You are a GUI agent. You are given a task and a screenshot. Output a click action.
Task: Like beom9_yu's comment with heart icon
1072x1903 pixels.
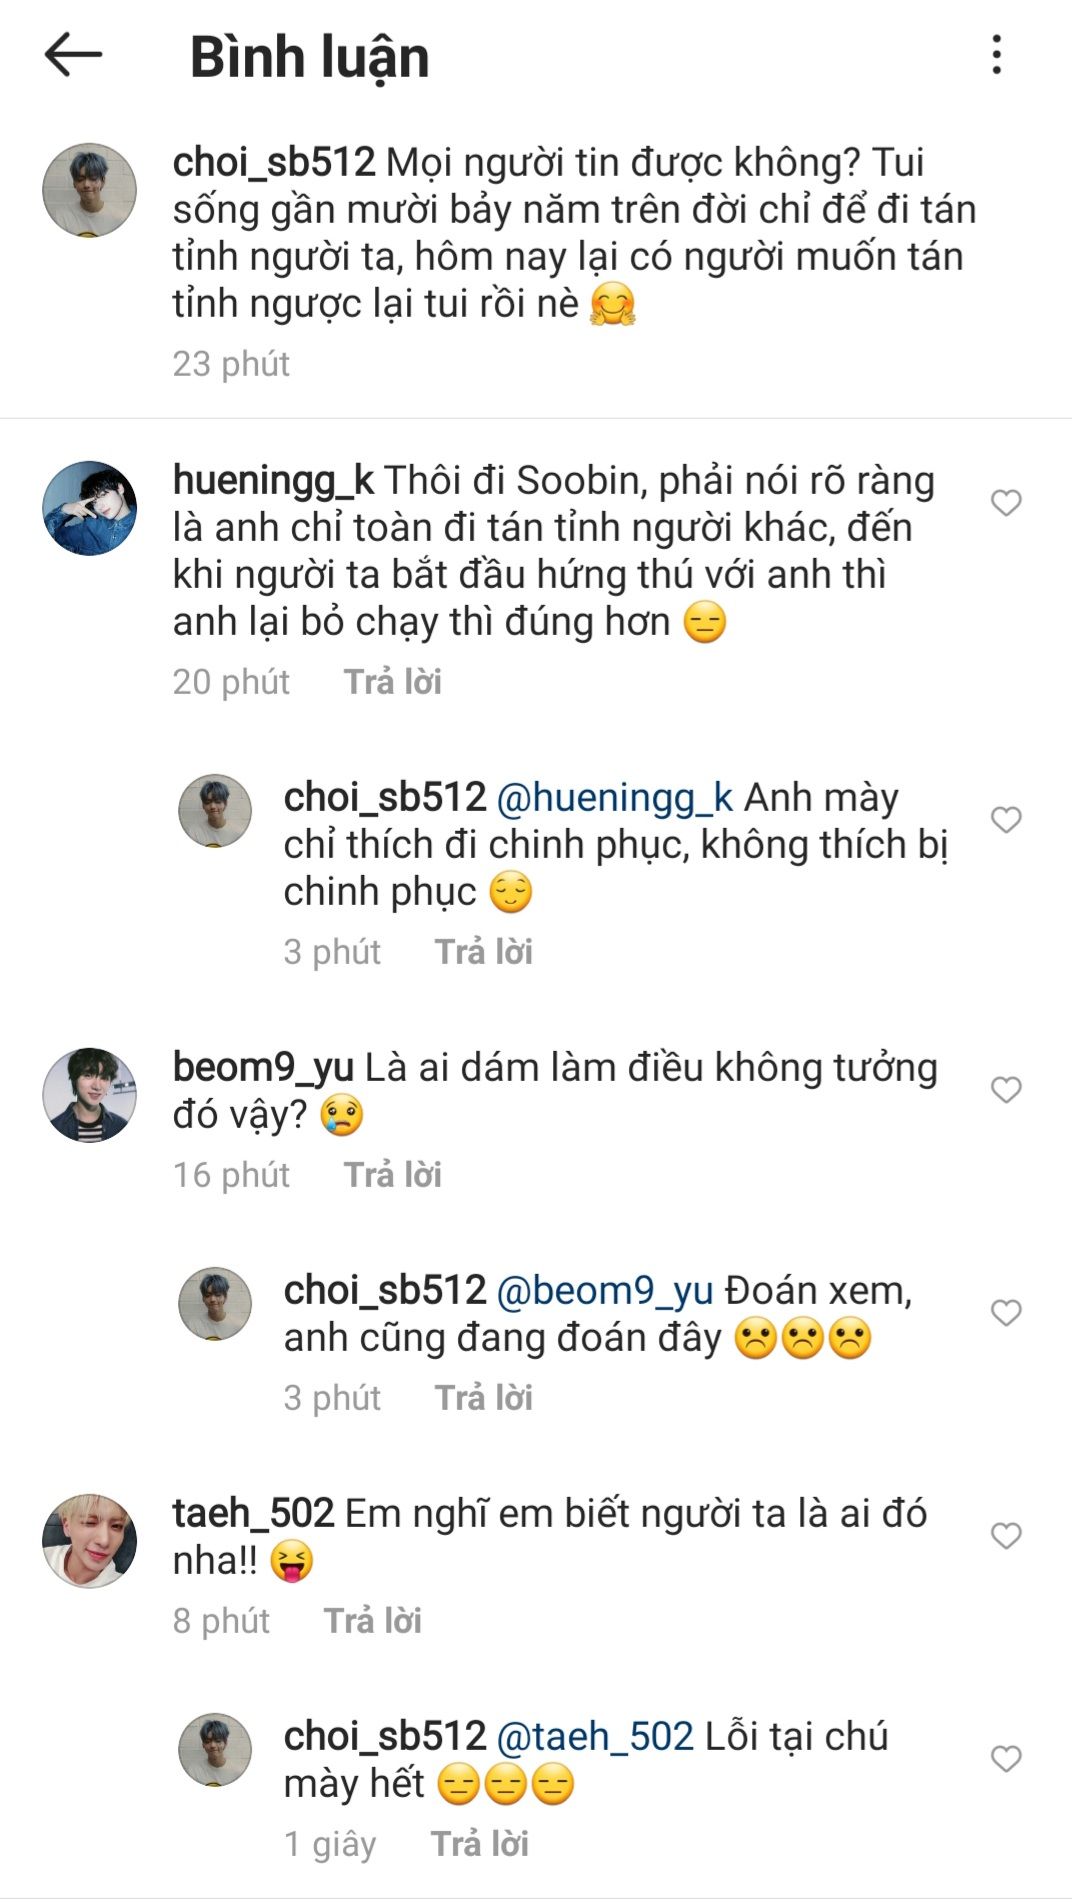[x=1006, y=1090]
